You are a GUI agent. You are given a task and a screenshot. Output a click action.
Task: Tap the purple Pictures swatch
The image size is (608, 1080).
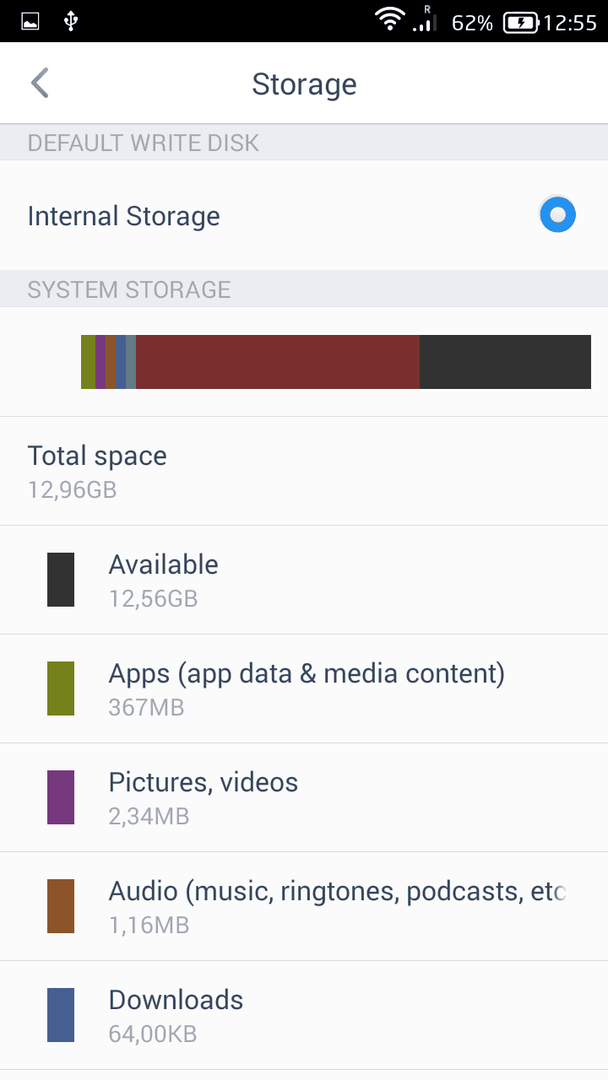[x=61, y=798]
